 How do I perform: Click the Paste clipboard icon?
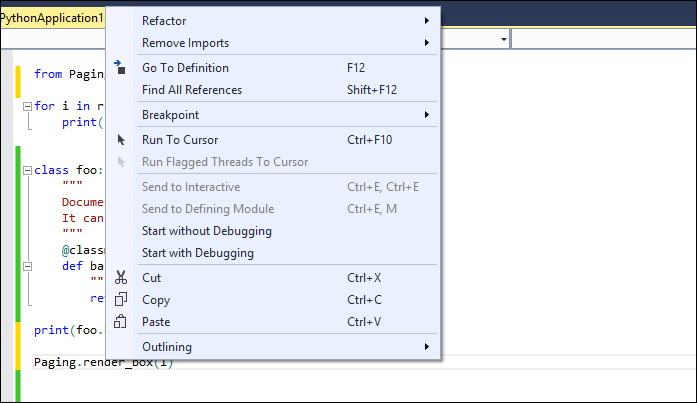(121, 322)
